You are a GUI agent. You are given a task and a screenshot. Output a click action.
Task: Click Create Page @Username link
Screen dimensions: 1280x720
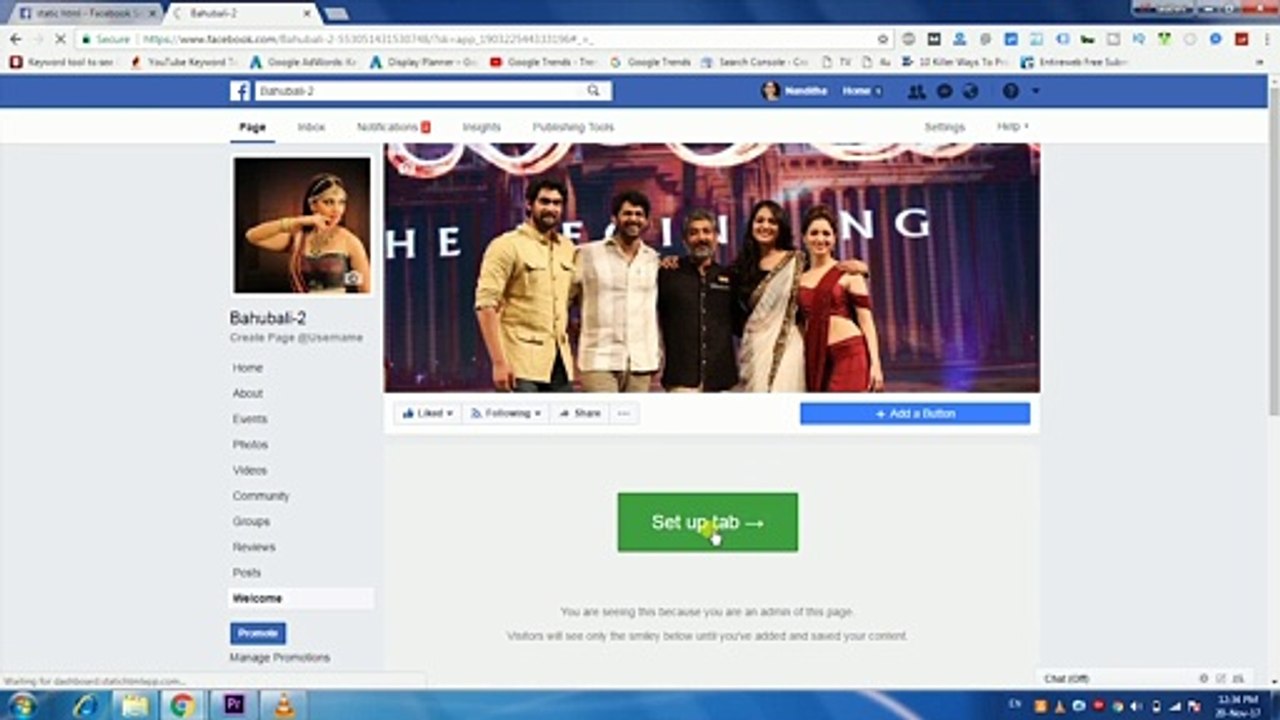coord(296,338)
